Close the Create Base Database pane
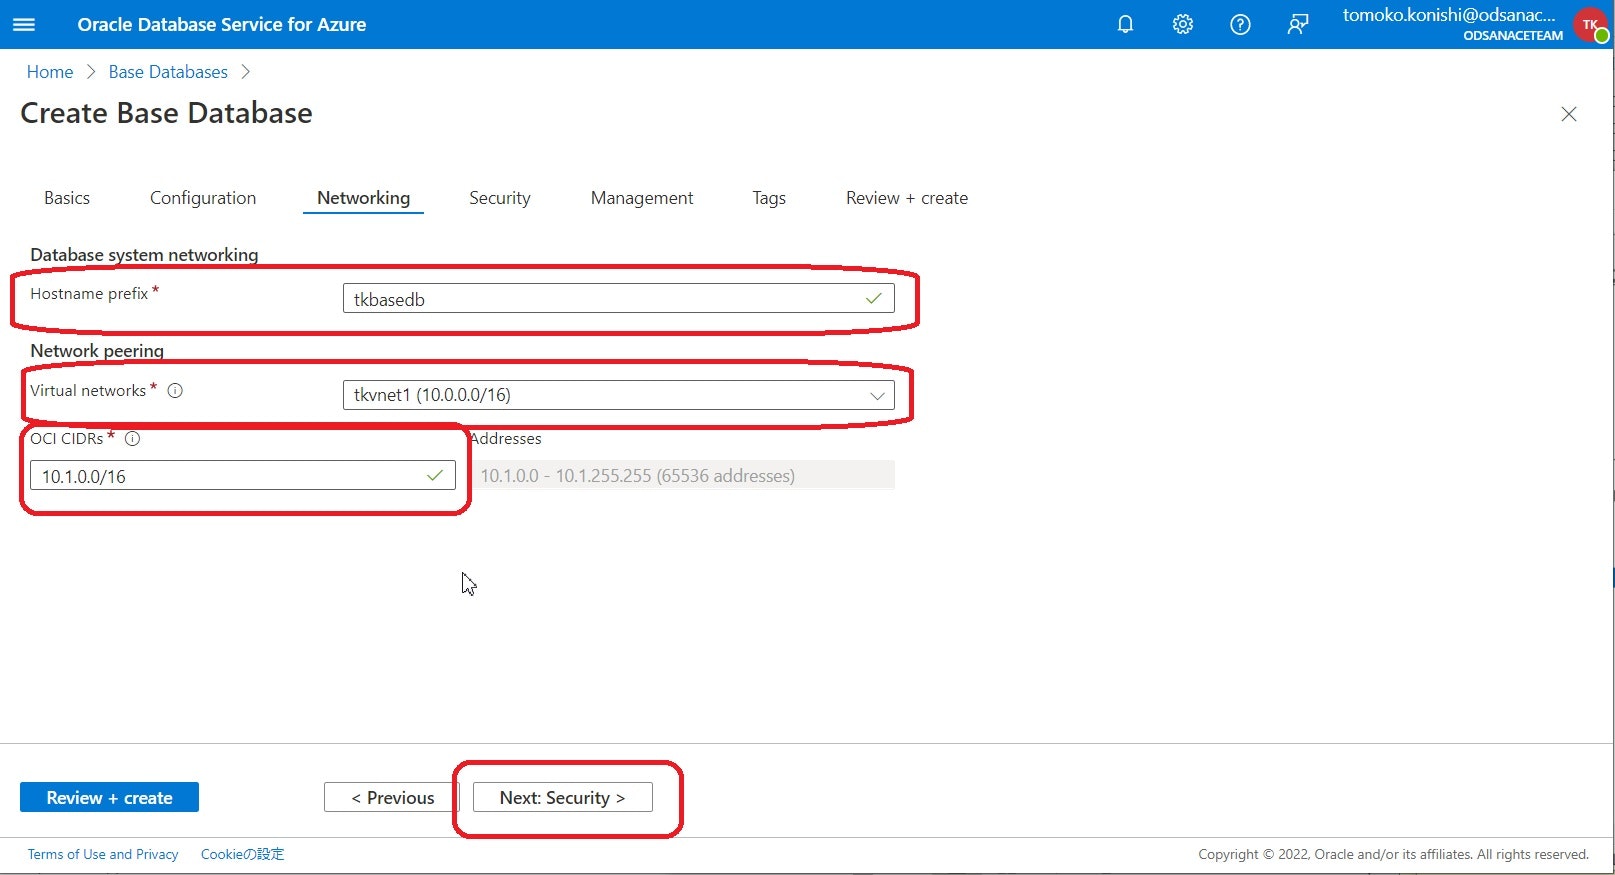The image size is (1615, 875). (1569, 114)
